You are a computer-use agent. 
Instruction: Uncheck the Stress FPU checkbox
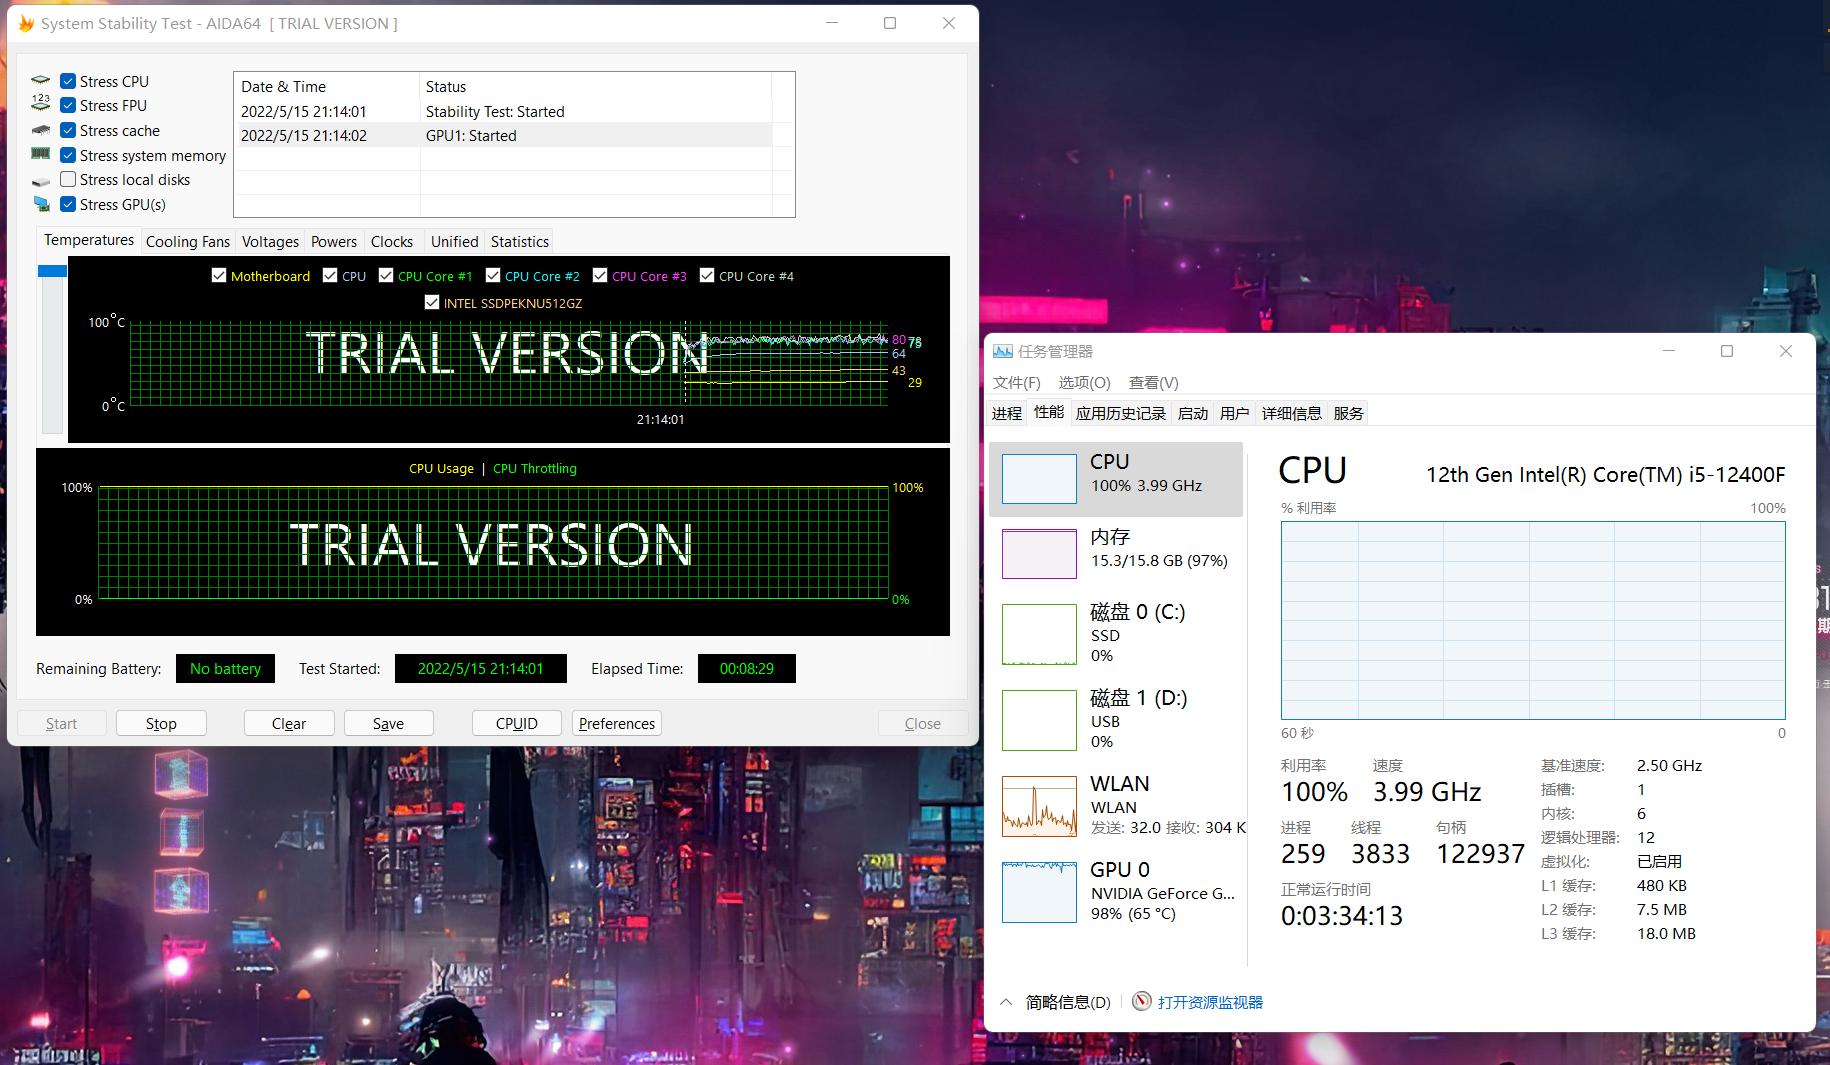[x=68, y=105]
